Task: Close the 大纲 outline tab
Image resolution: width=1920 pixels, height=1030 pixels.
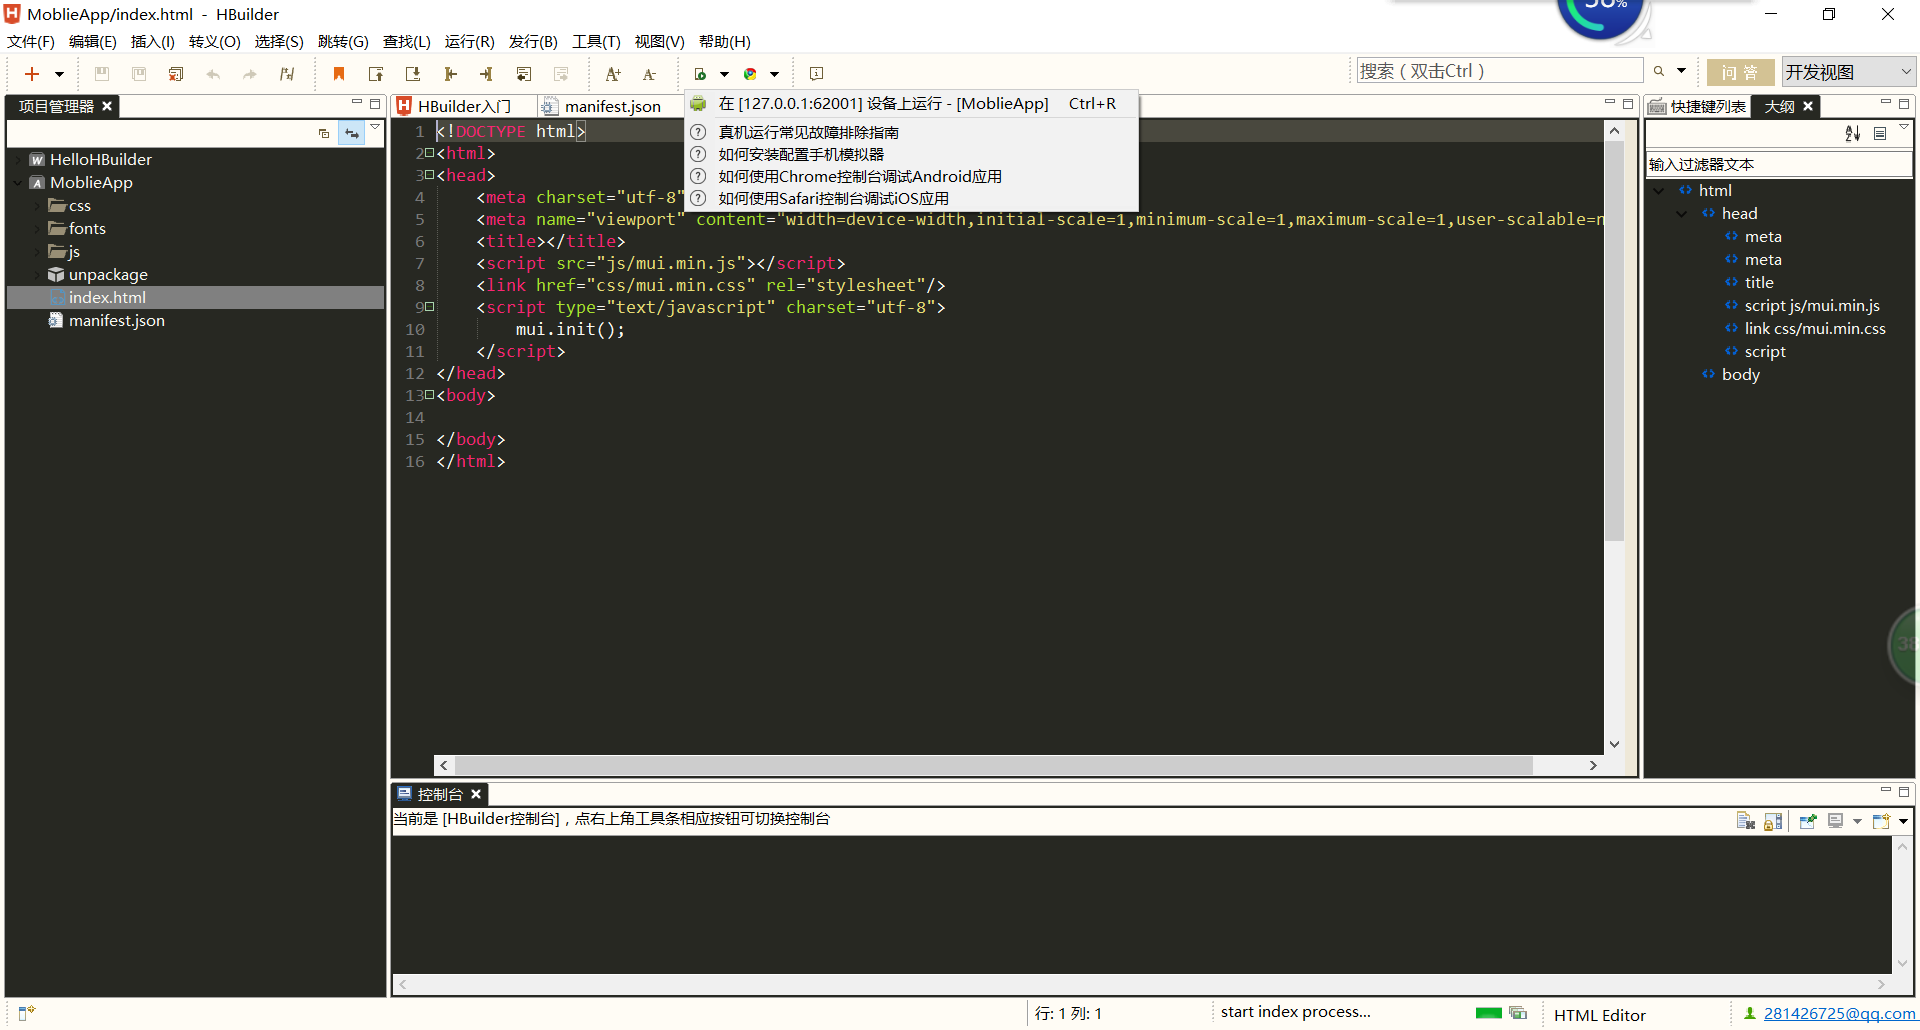Action: click(x=1808, y=106)
